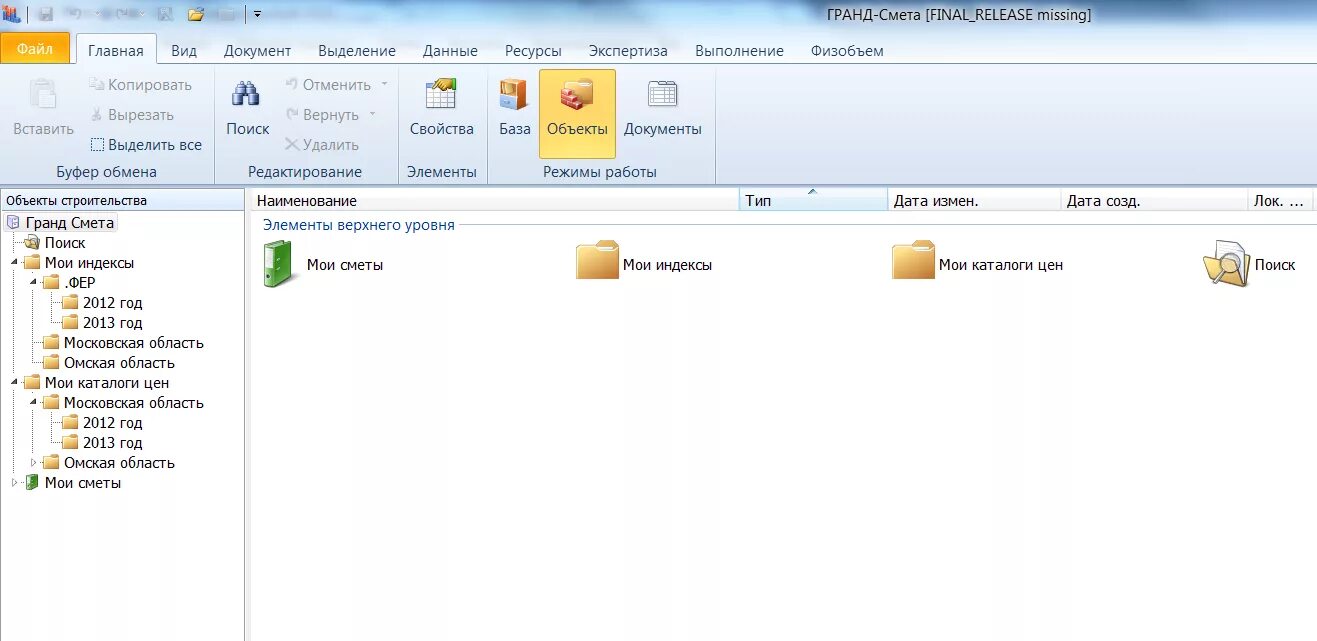1317x641 pixels.
Task: Expand Омская область under Мои каталоги цен
Action: 34,463
